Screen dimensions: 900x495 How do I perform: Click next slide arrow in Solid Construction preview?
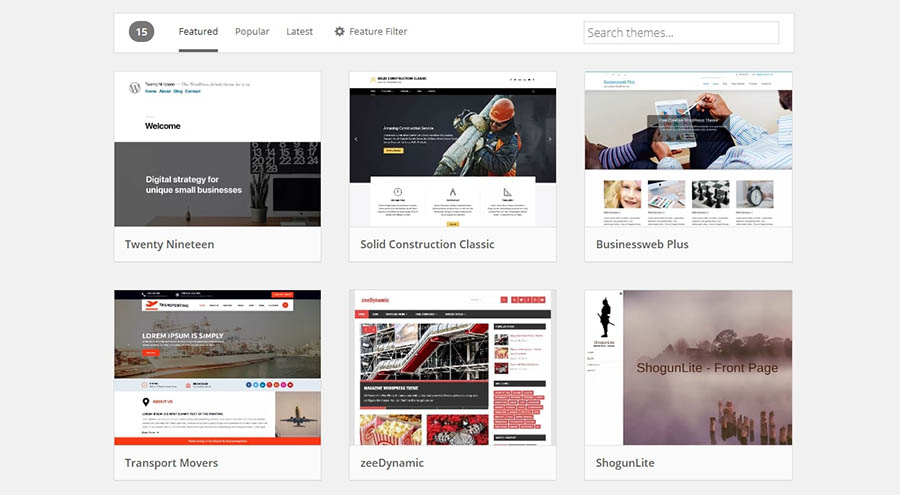click(549, 140)
